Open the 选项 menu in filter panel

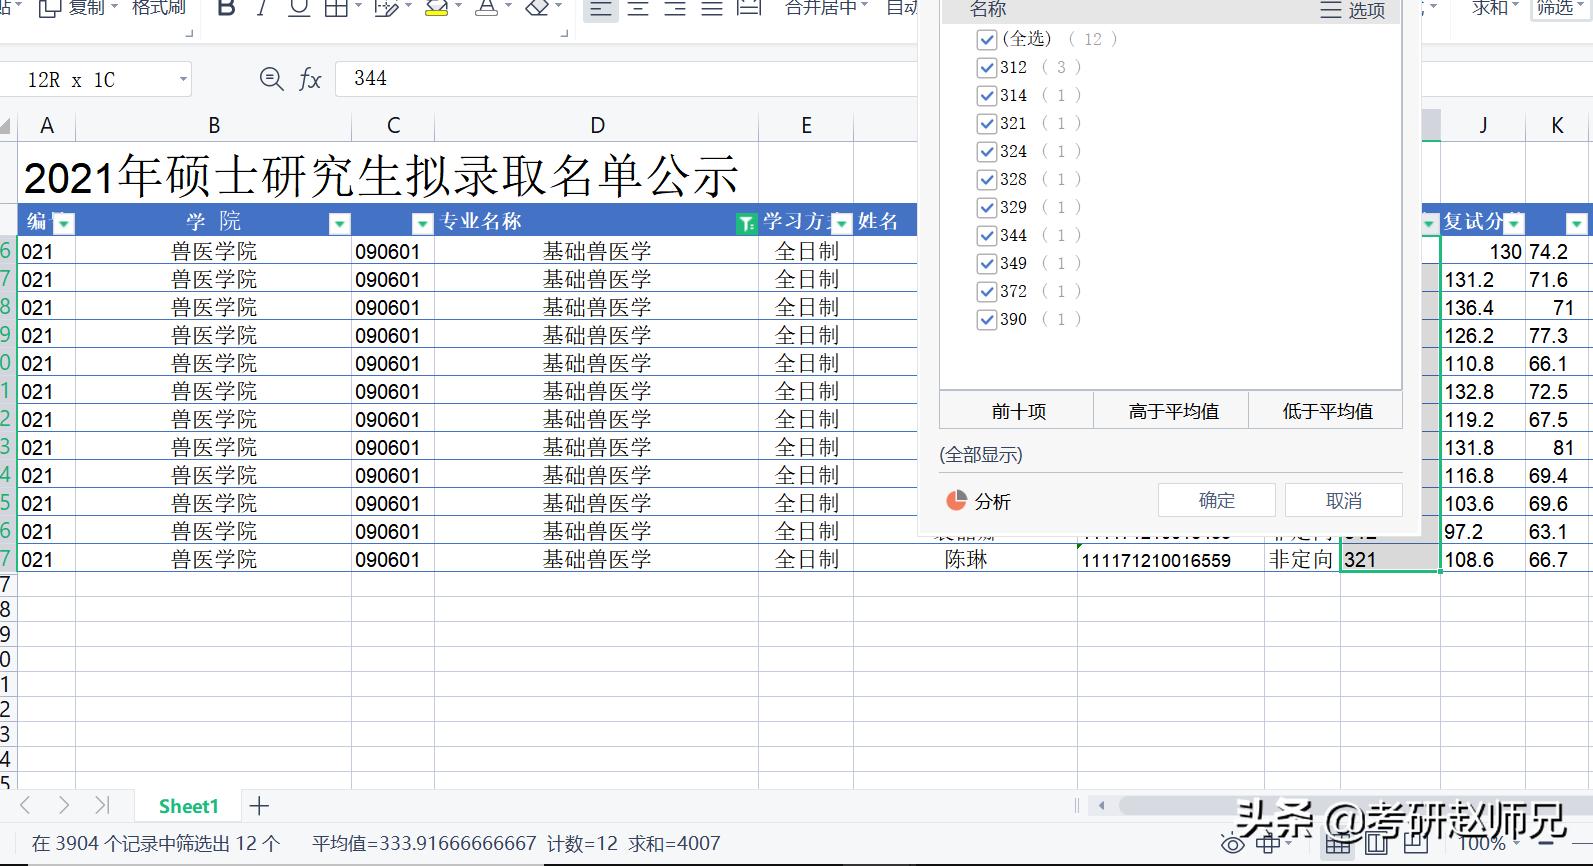(1353, 10)
